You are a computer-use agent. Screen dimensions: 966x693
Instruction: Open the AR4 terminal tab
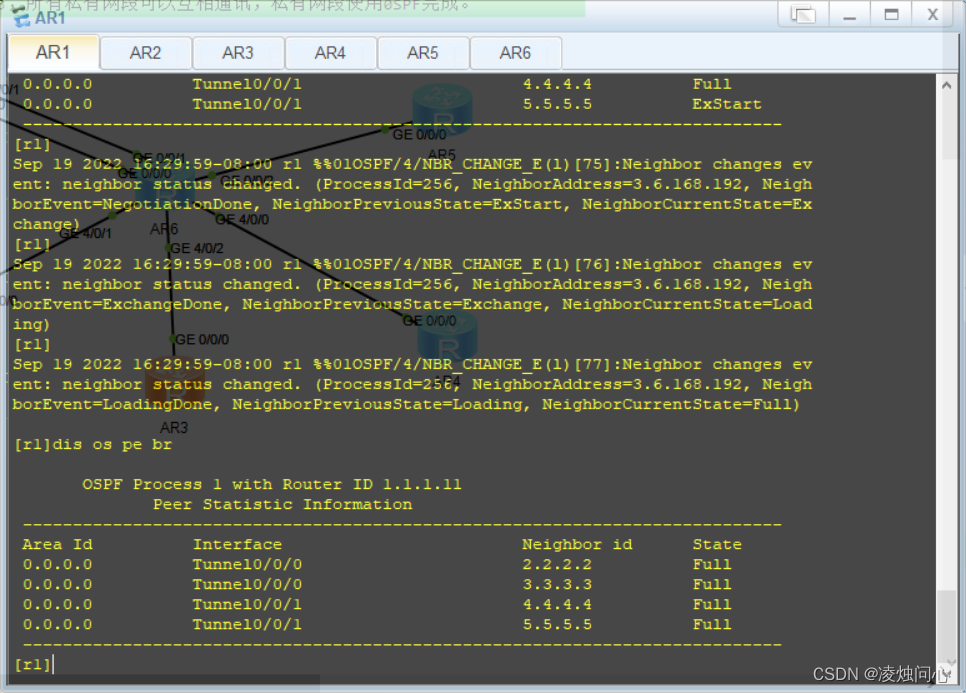click(330, 52)
